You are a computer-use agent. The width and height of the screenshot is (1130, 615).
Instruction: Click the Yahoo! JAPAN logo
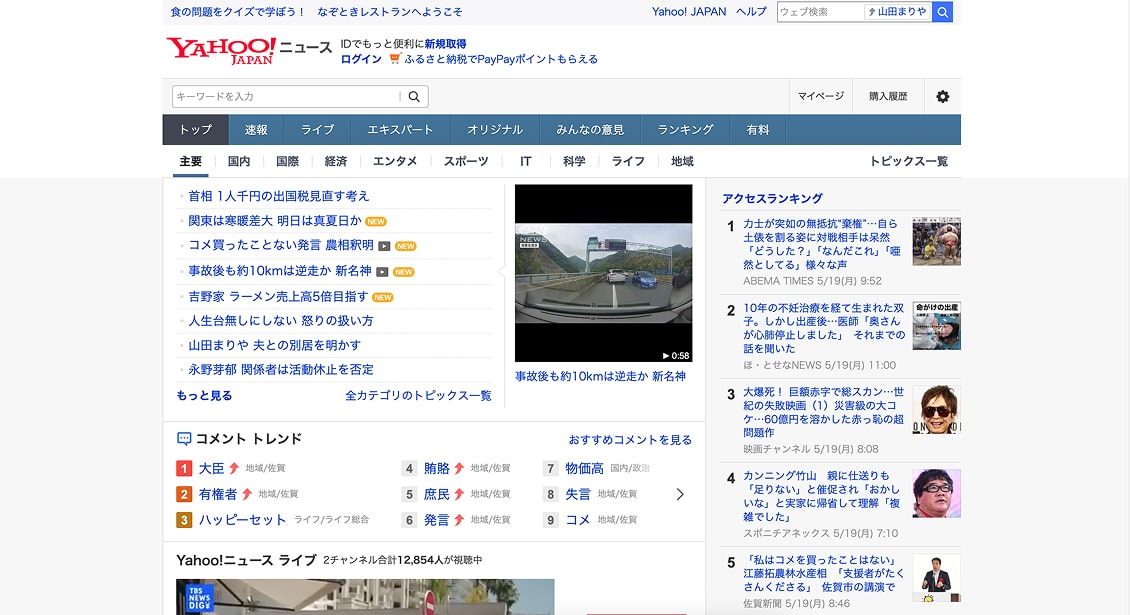(x=221, y=50)
